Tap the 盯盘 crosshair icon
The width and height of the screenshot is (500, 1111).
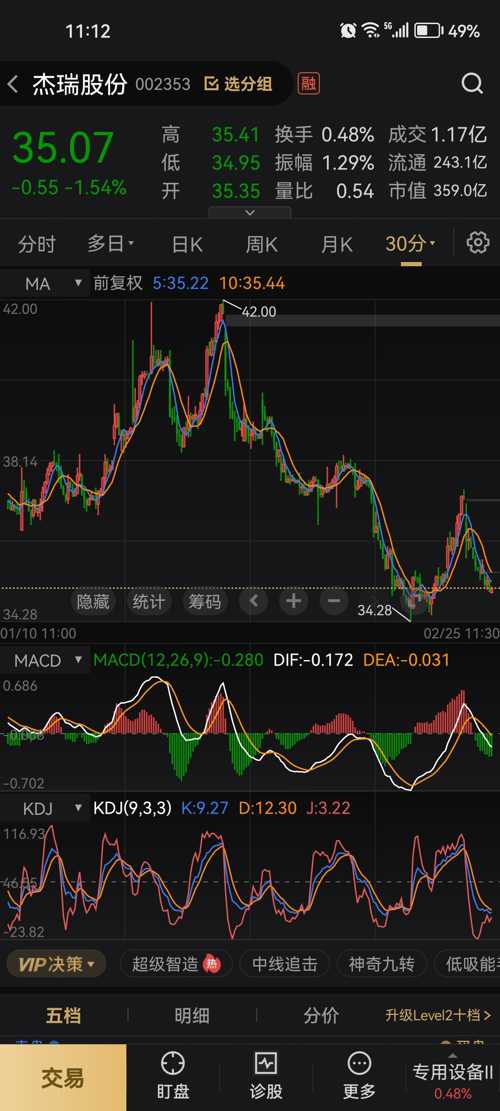coord(173,1064)
